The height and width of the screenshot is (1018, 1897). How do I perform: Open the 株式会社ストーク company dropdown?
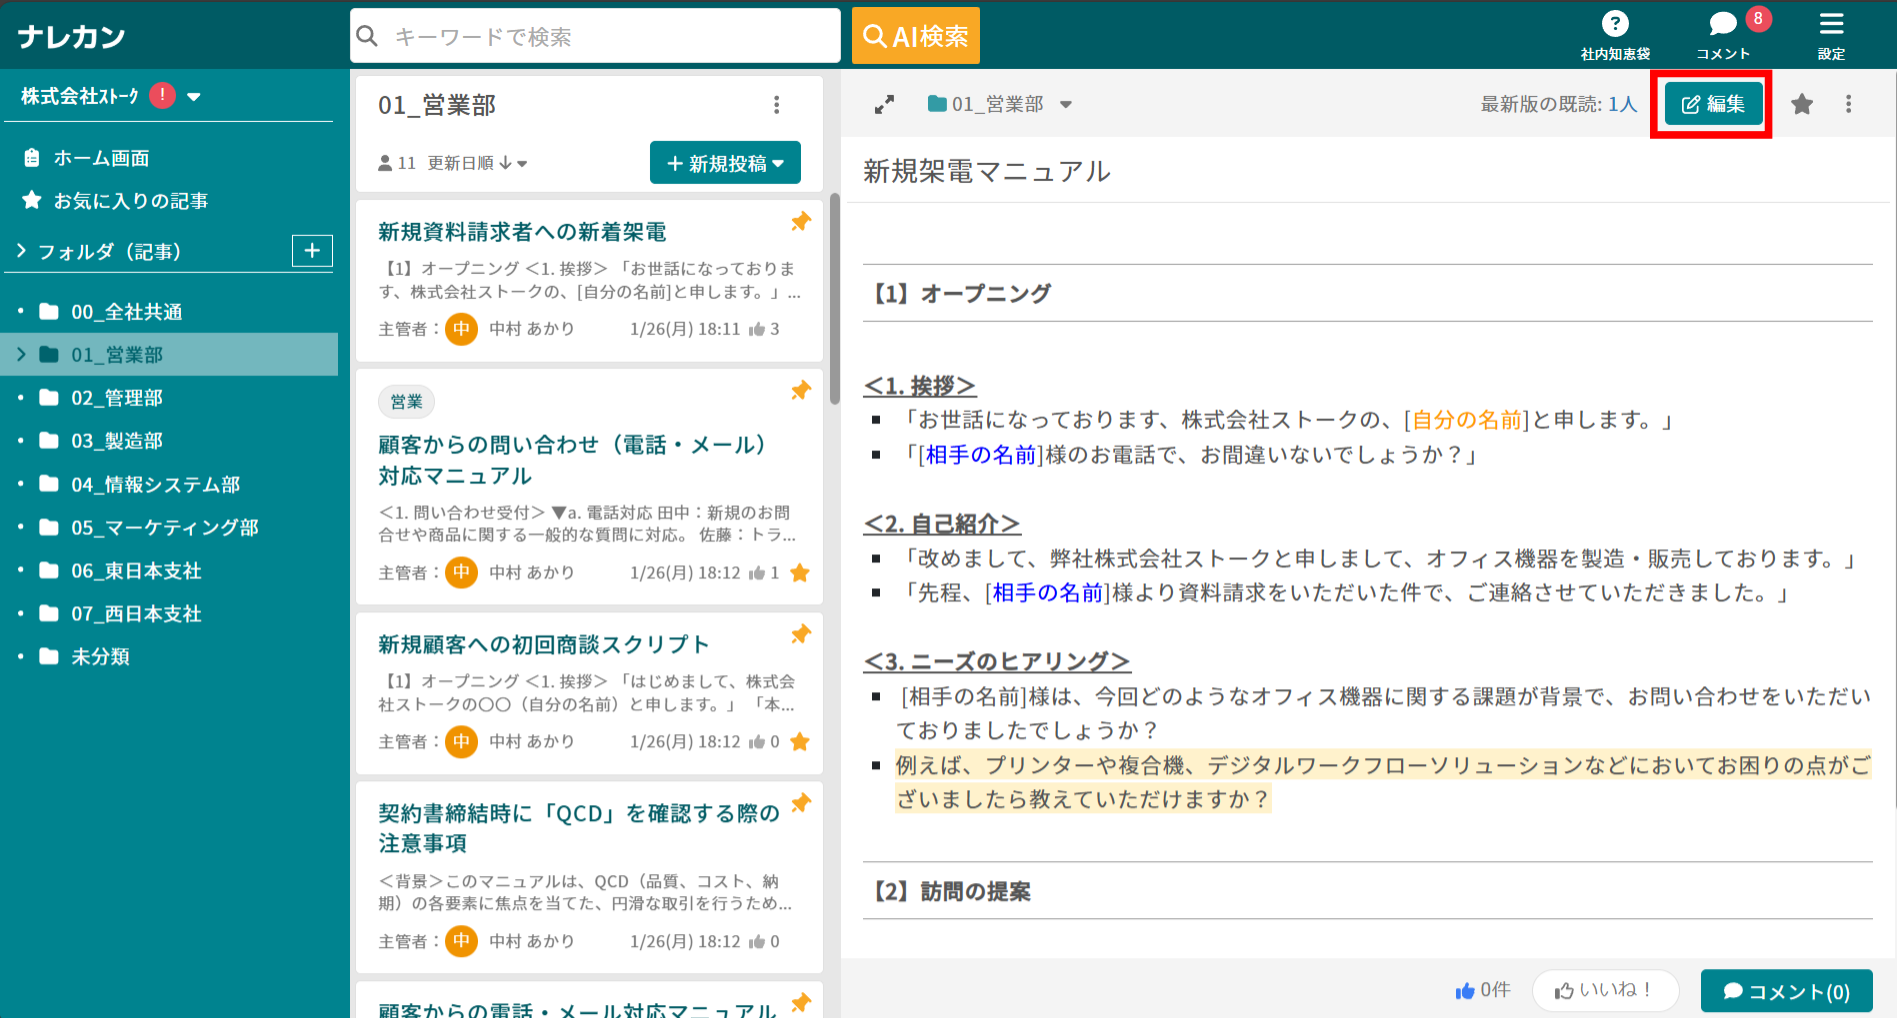pos(194,96)
